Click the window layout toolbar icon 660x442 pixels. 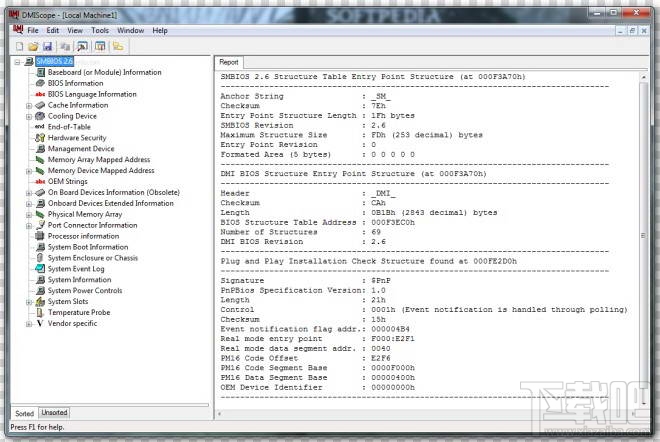coord(100,46)
